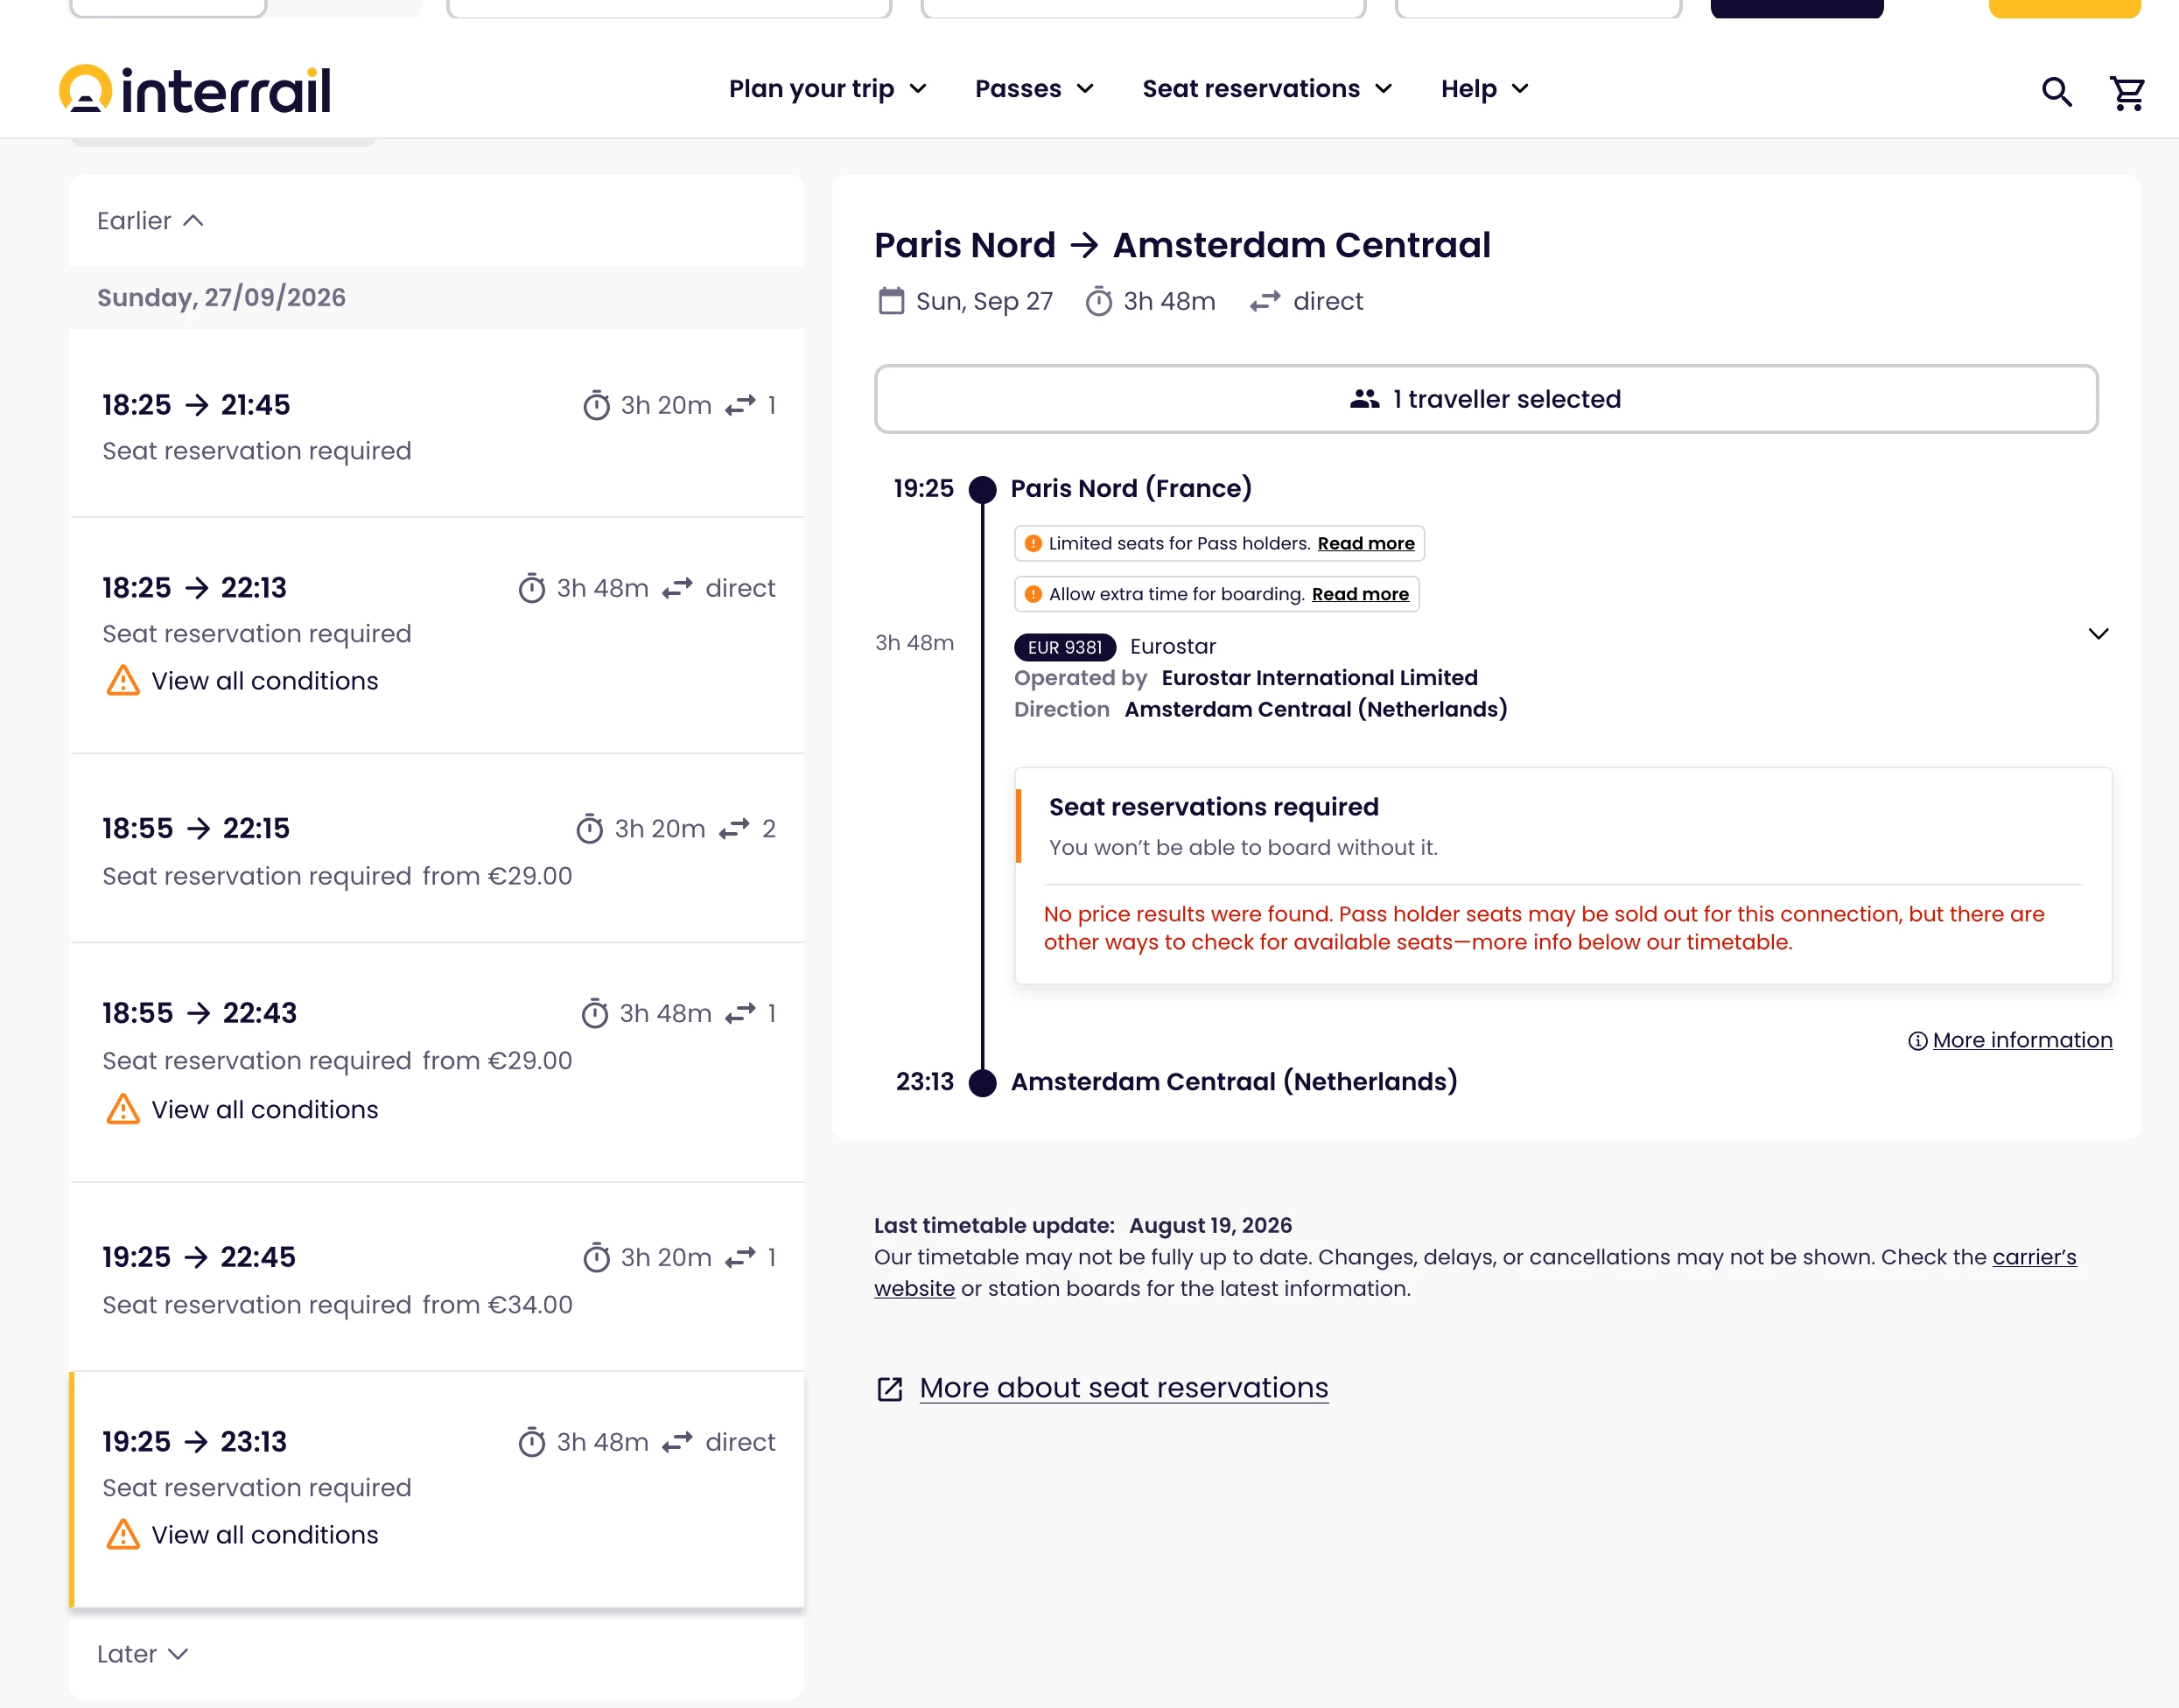Show later connections
2179x1708 pixels.
(143, 1654)
